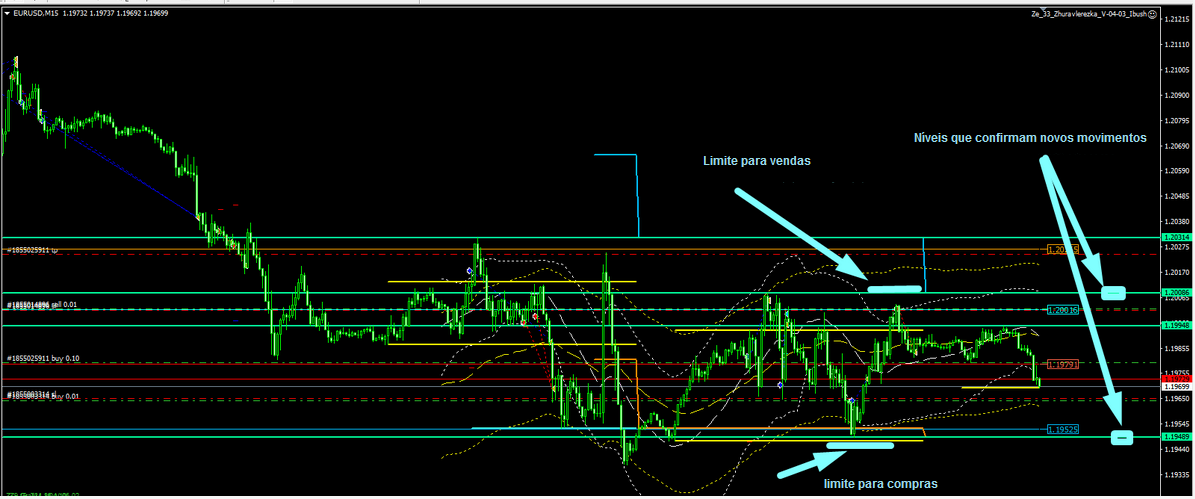
Task: Select the 'Limite para vendas' text label
Action: coord(755,160)
